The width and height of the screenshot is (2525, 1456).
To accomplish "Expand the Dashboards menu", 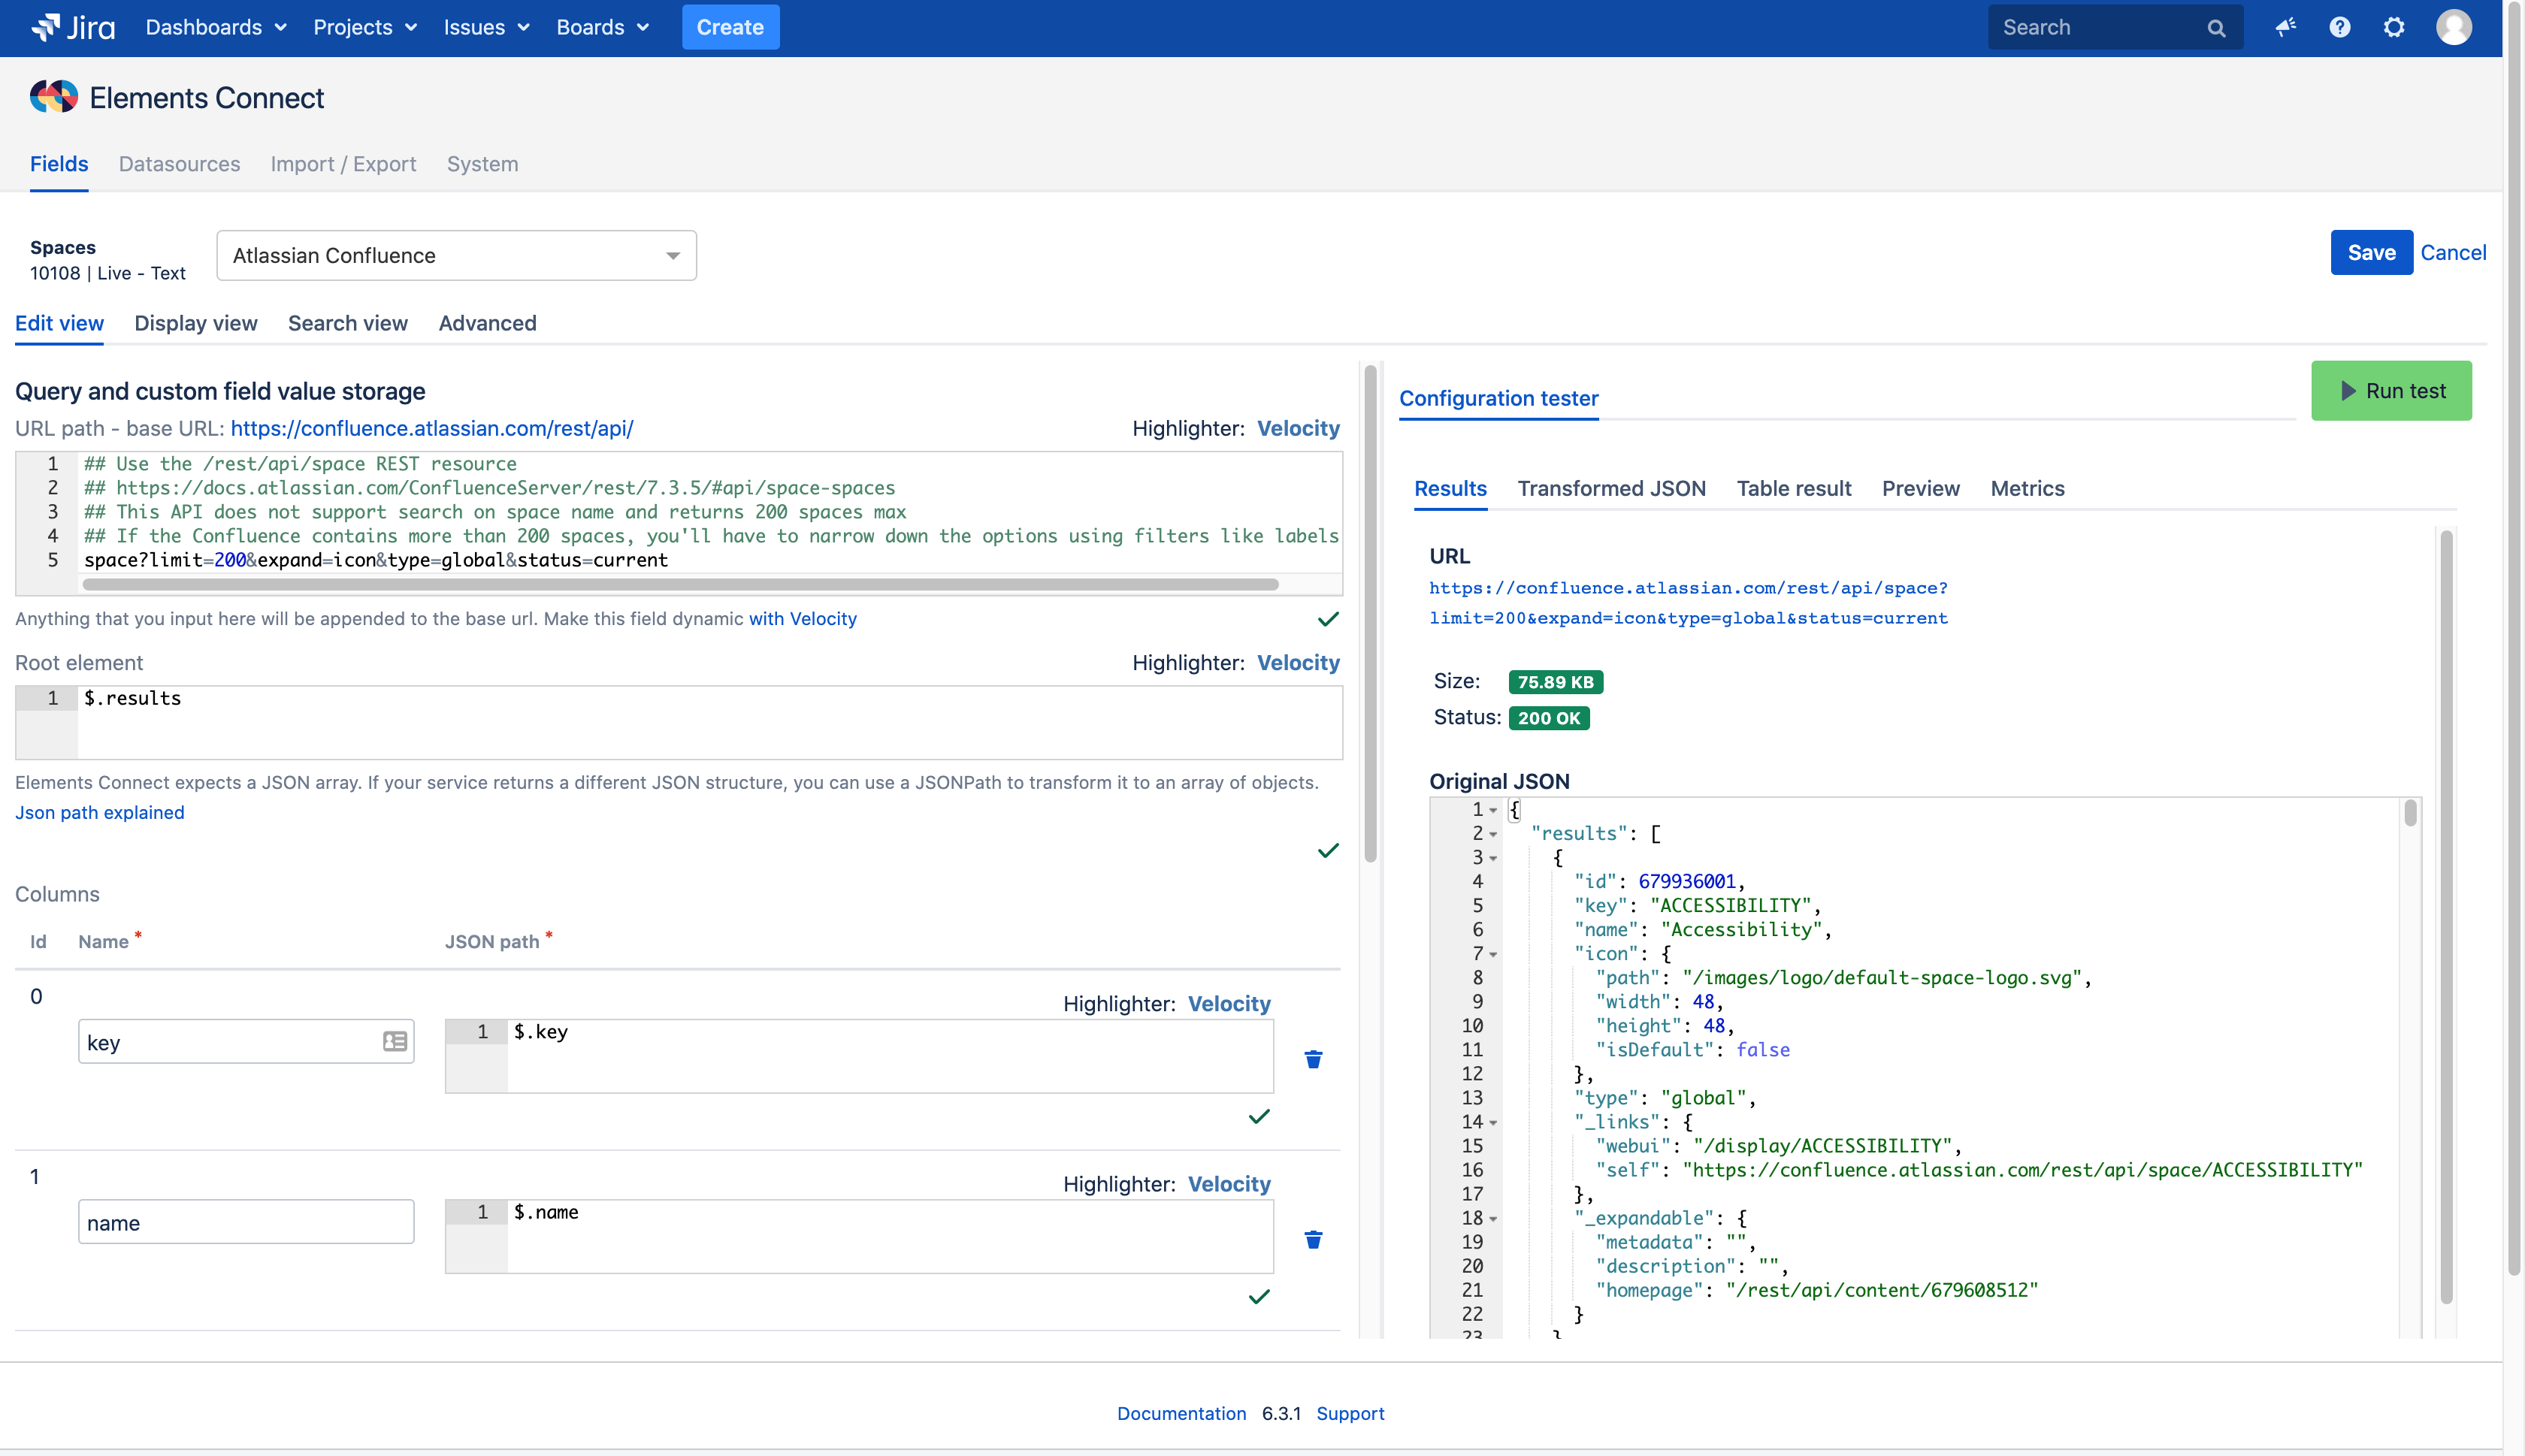I will pos(215,27).
